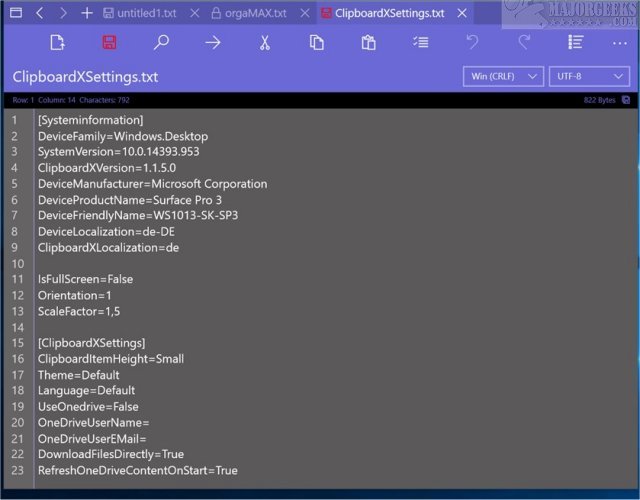Viewport: 640px width, 500px height.
Task: Click the Characters: 792 status entry
Action: pyautogui.click(x=104, y=100)
